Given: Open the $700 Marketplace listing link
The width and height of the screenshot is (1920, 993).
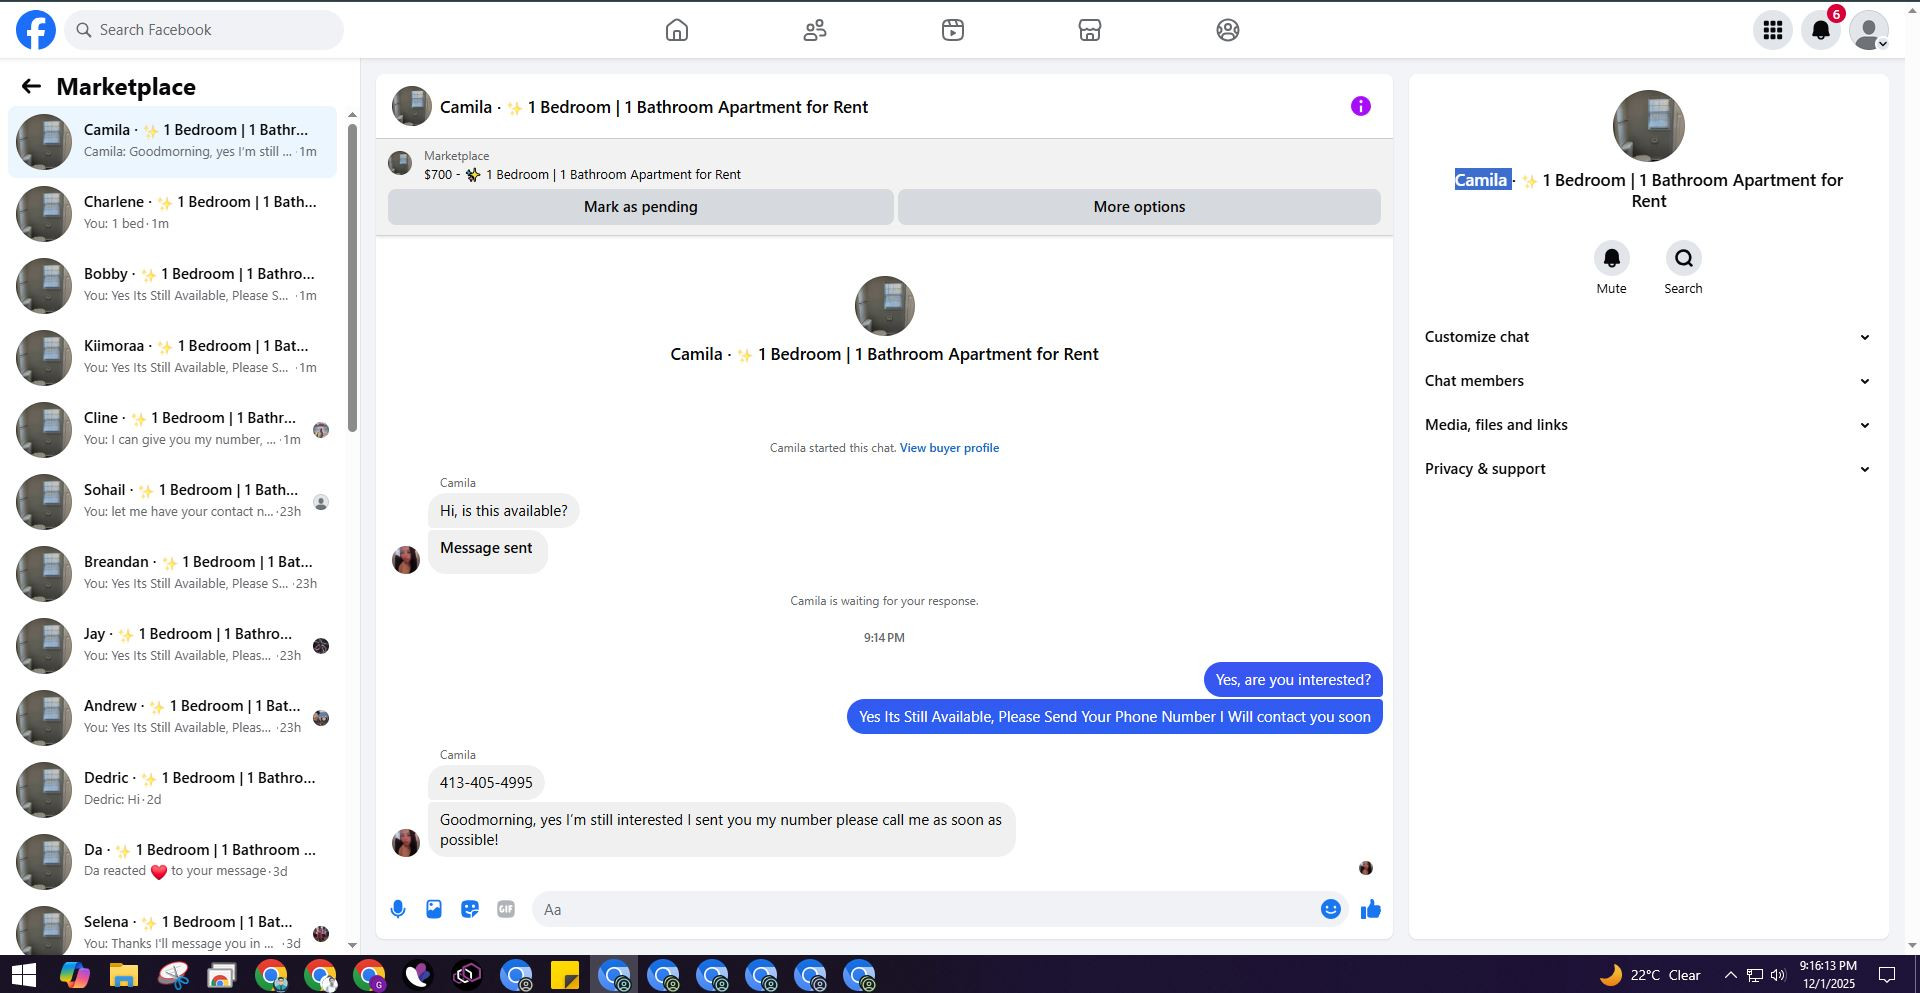Looking at the screenshot, I should pos(582,175).
